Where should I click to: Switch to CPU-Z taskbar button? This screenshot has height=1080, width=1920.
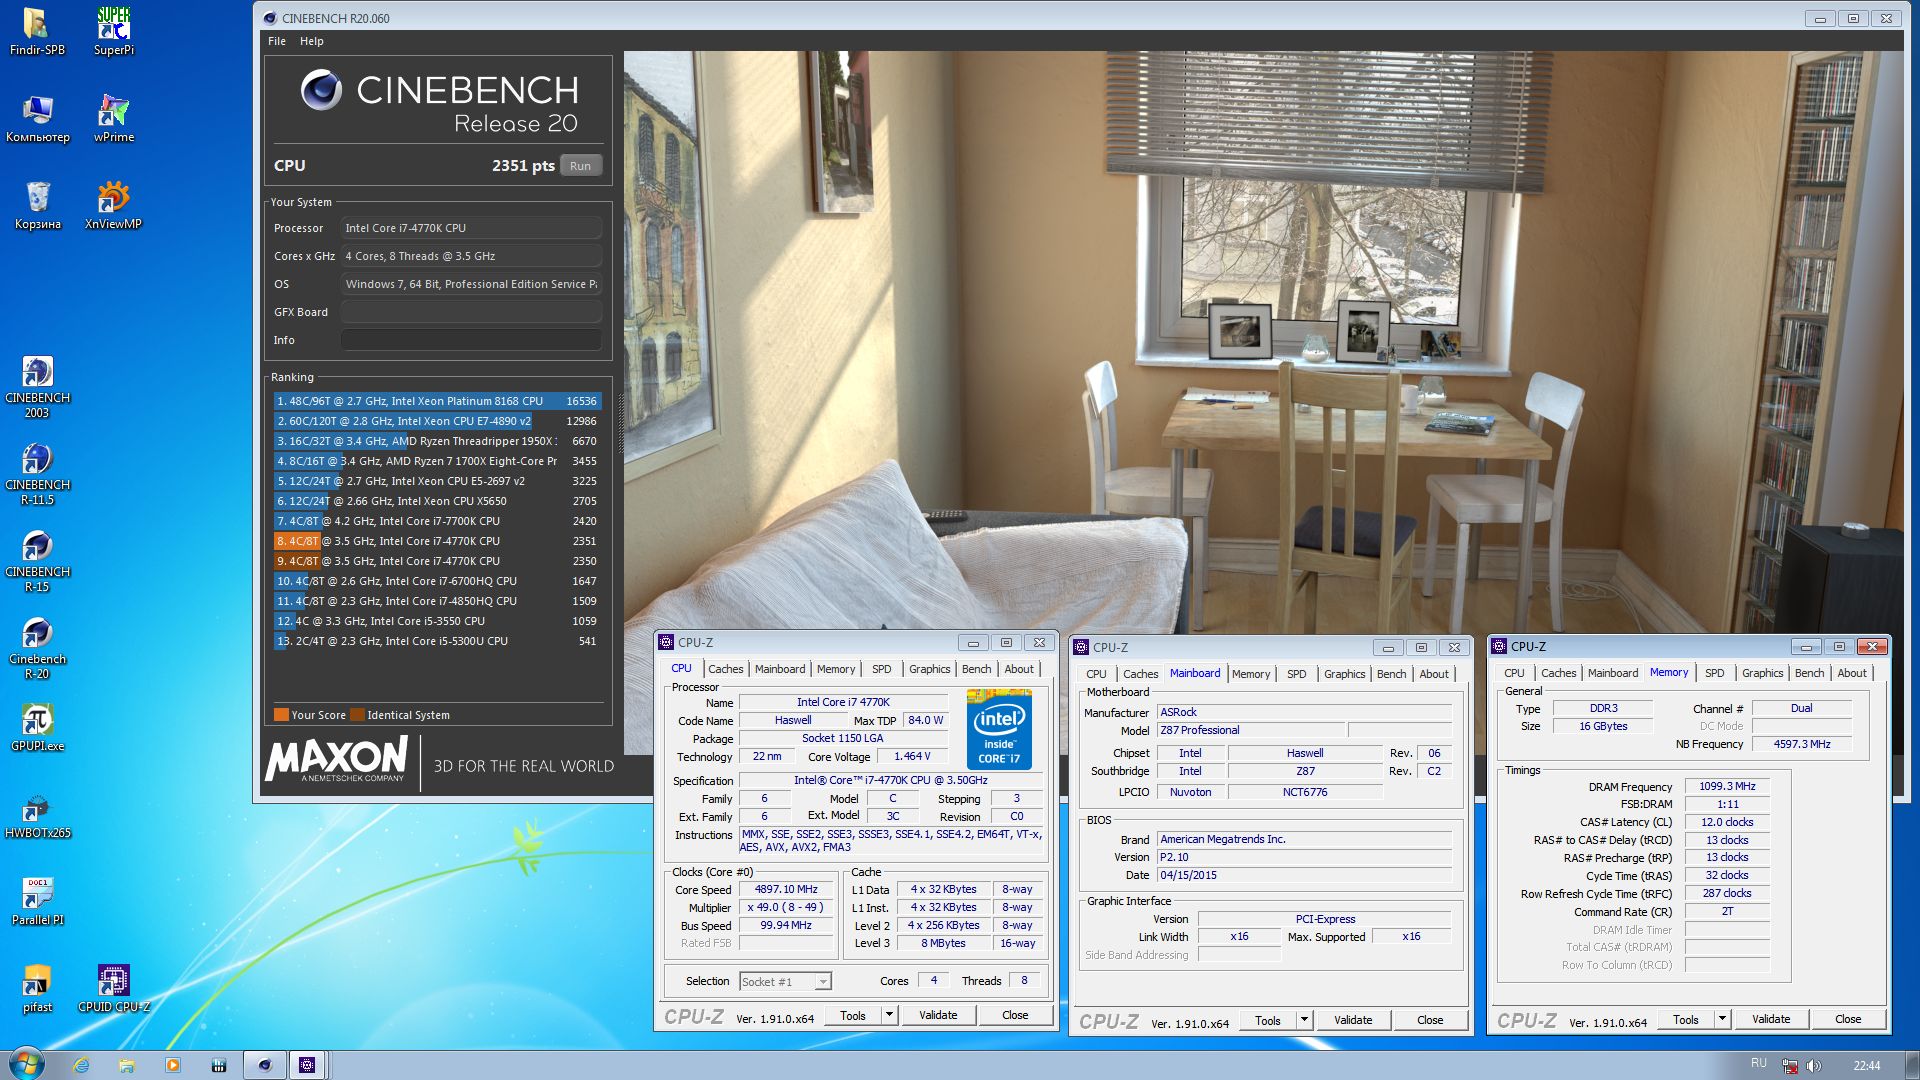(307, 1065)
